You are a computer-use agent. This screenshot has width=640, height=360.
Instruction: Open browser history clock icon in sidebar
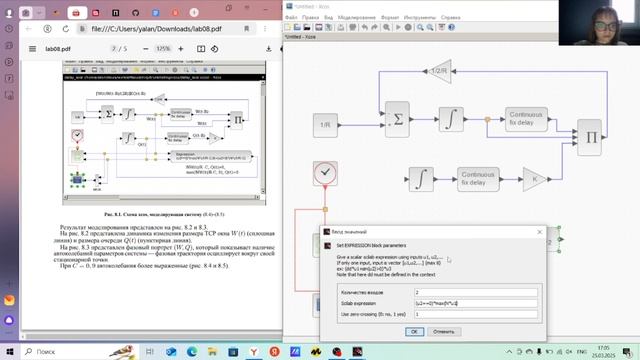tap(9, 29)
